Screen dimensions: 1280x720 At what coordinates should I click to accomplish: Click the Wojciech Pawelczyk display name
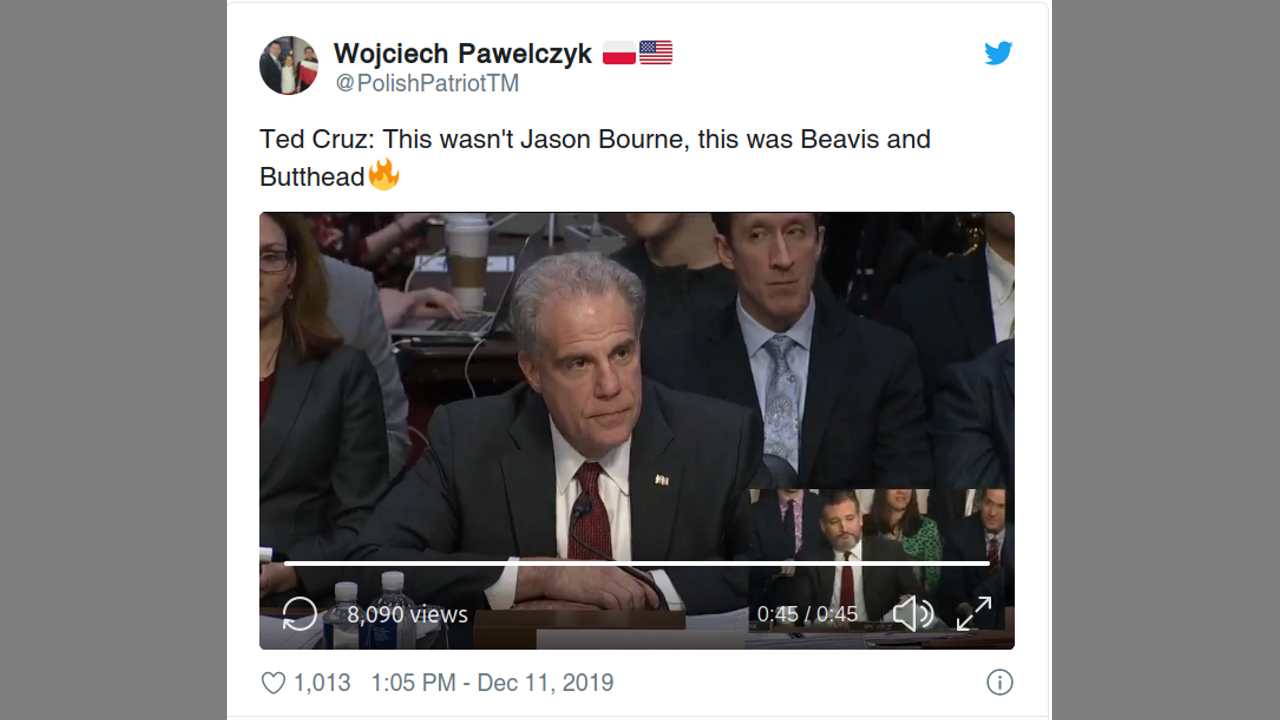pyautogui.click(x=463, y=53)
